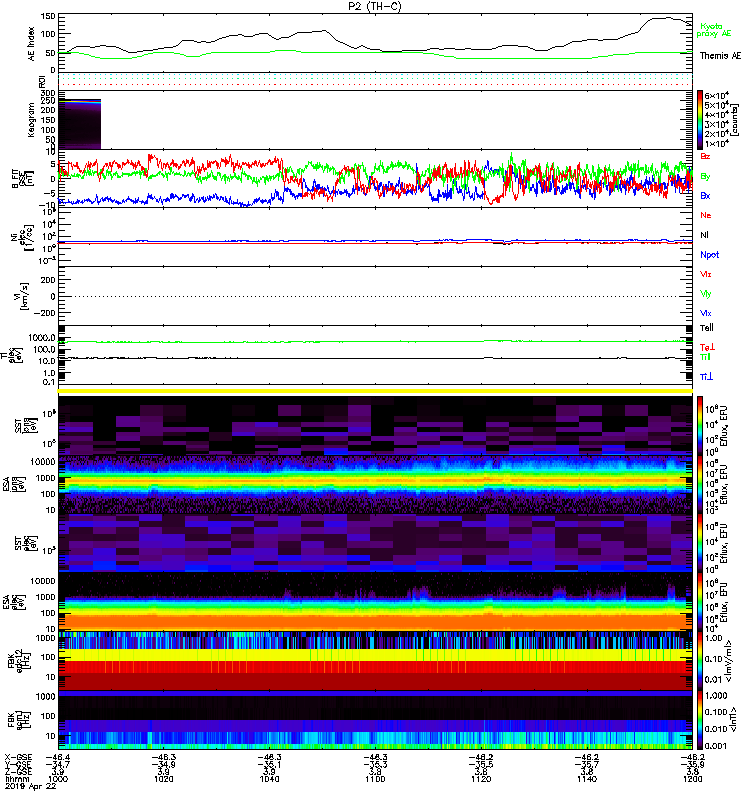
Task: Click the yellow bar above the SST panel
Action: (376, 391)
